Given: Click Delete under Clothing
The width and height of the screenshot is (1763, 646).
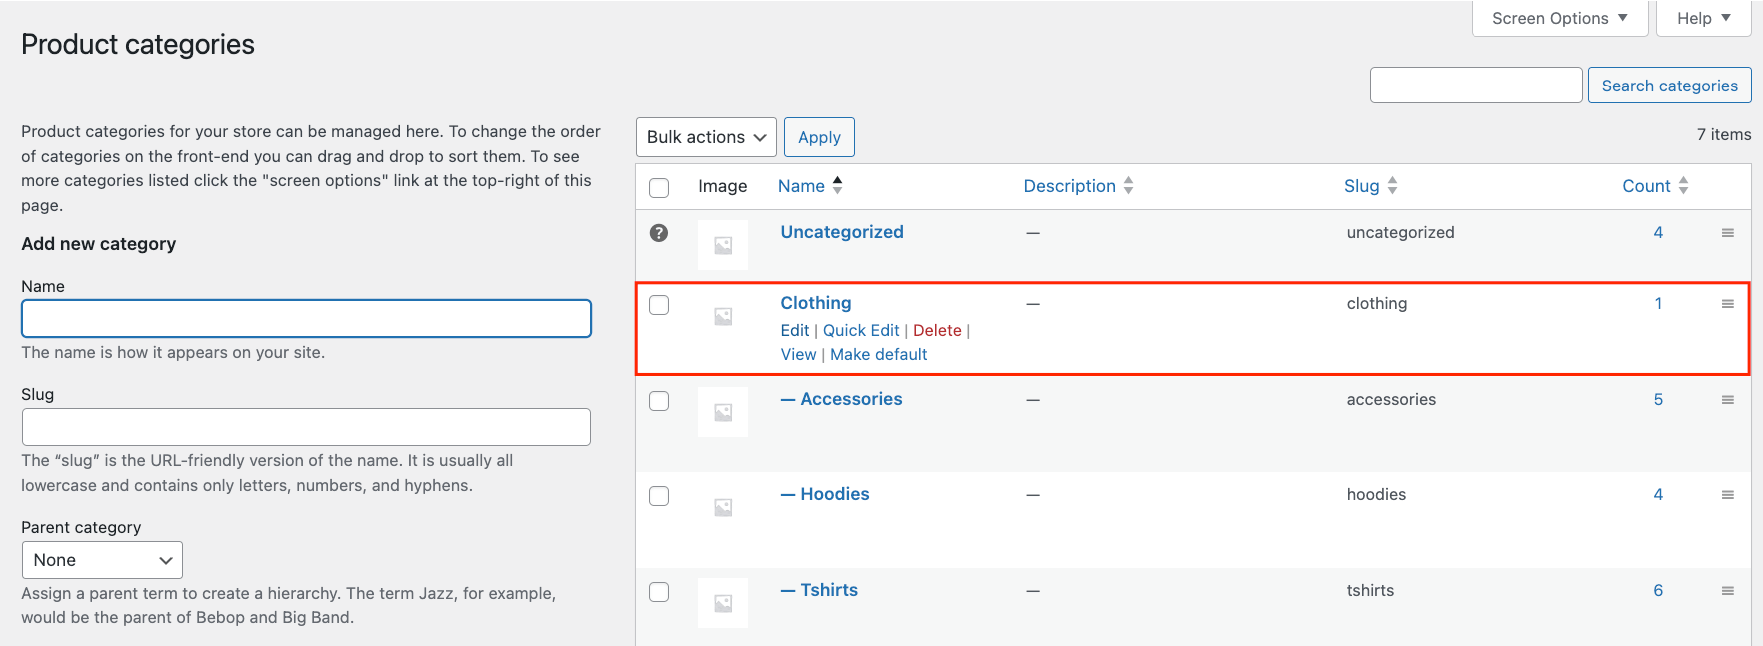Looking at the screenshot, I should tap(937, 330).
